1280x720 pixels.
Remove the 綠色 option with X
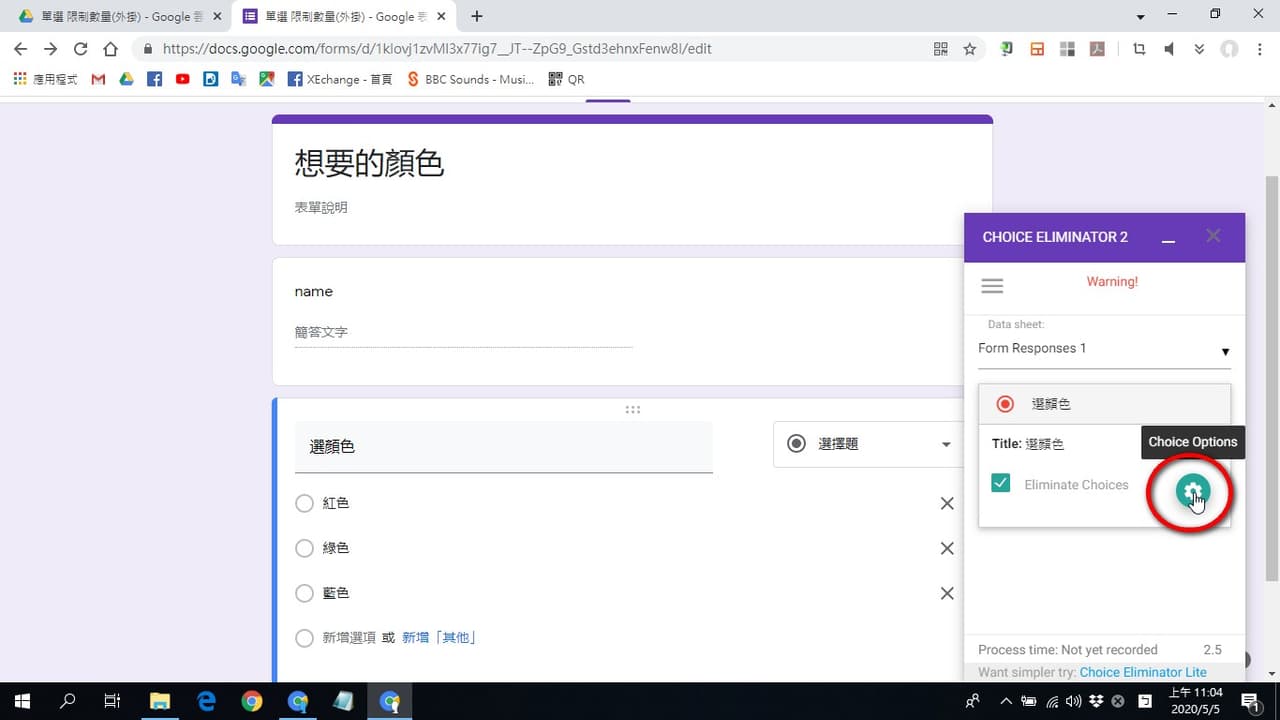[x=947, y=548]
